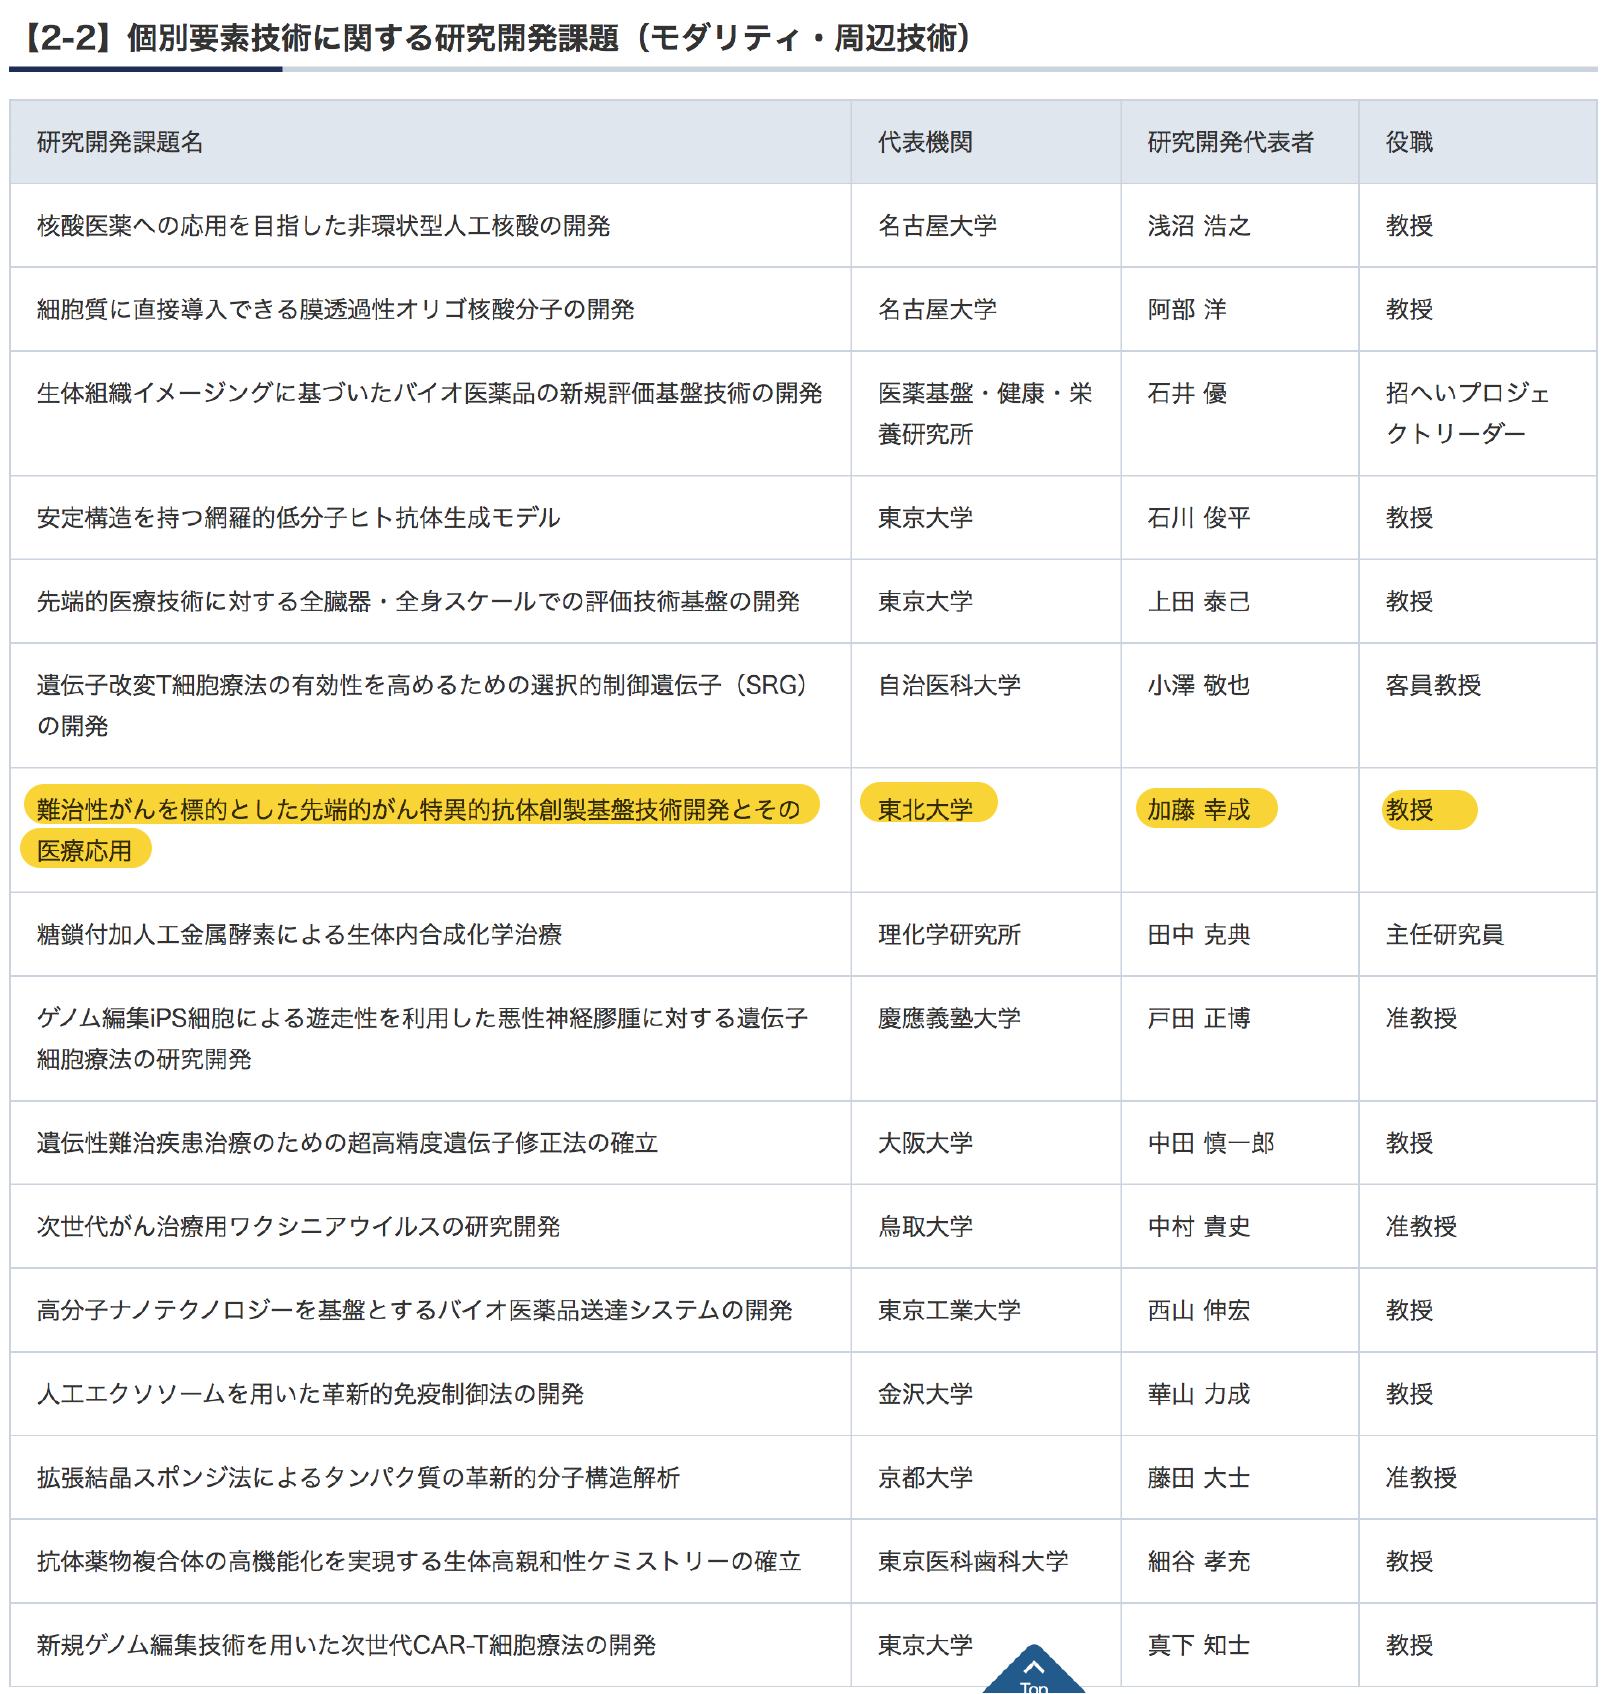Click 准教授 in the 戸田 正博 row
The height and width of the screenshot is (1694, 1608).
(x=1421, y=1019)
